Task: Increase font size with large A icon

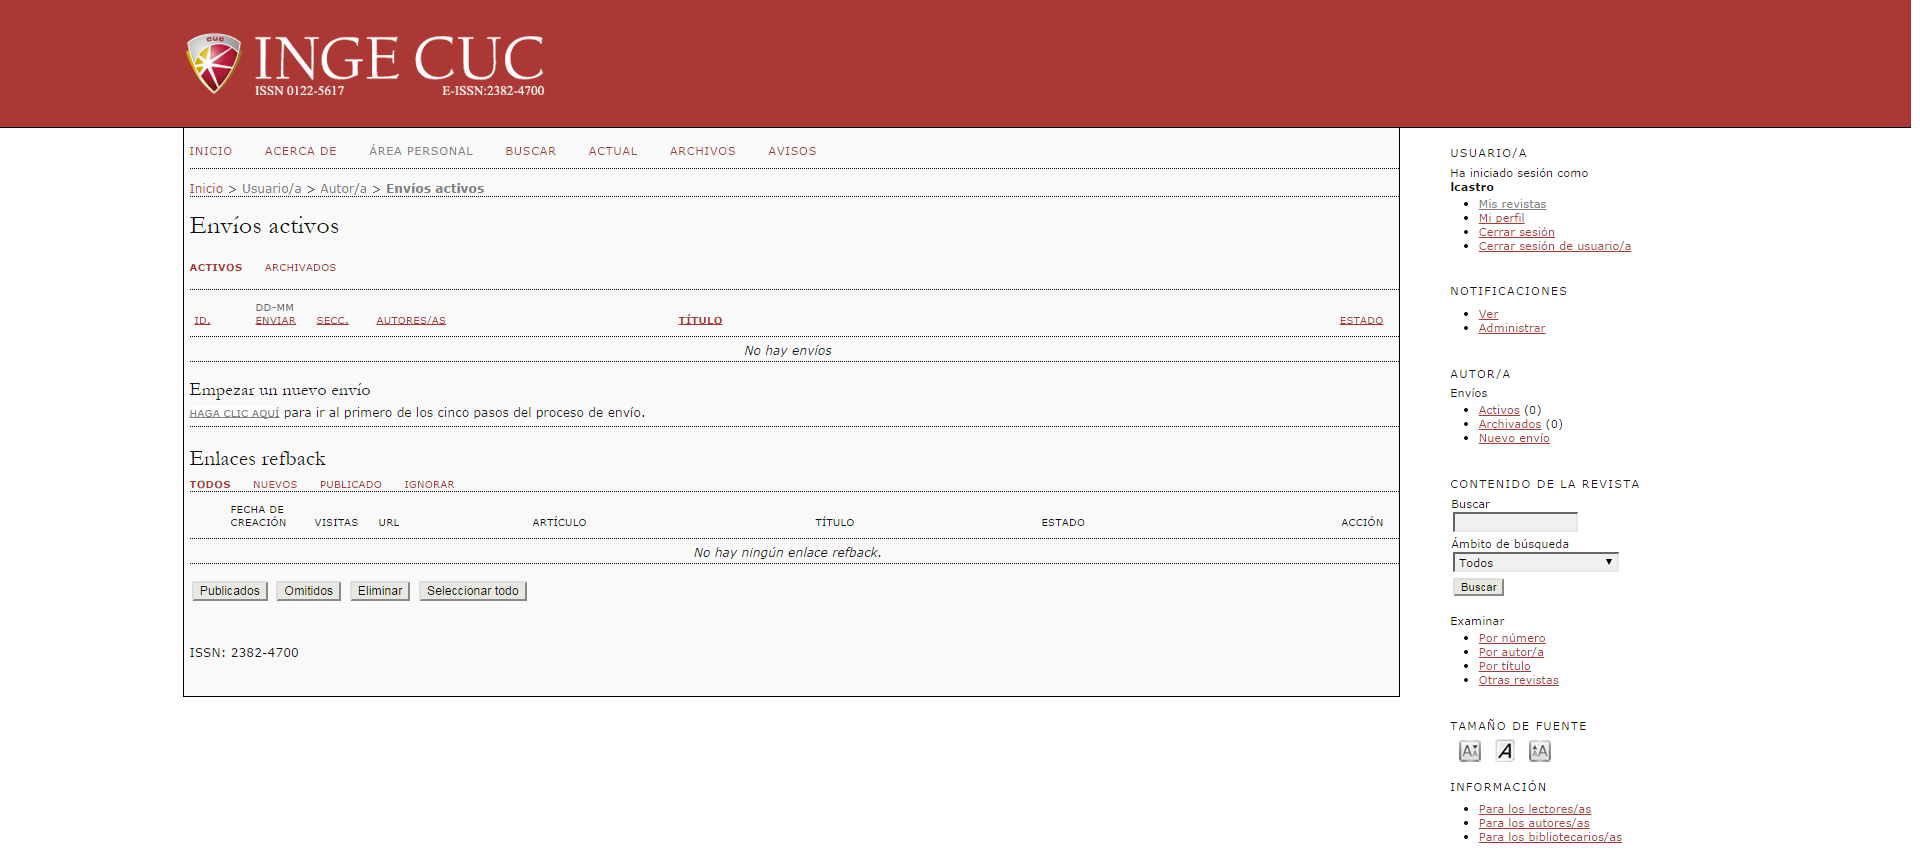Action: [1539, 751]
